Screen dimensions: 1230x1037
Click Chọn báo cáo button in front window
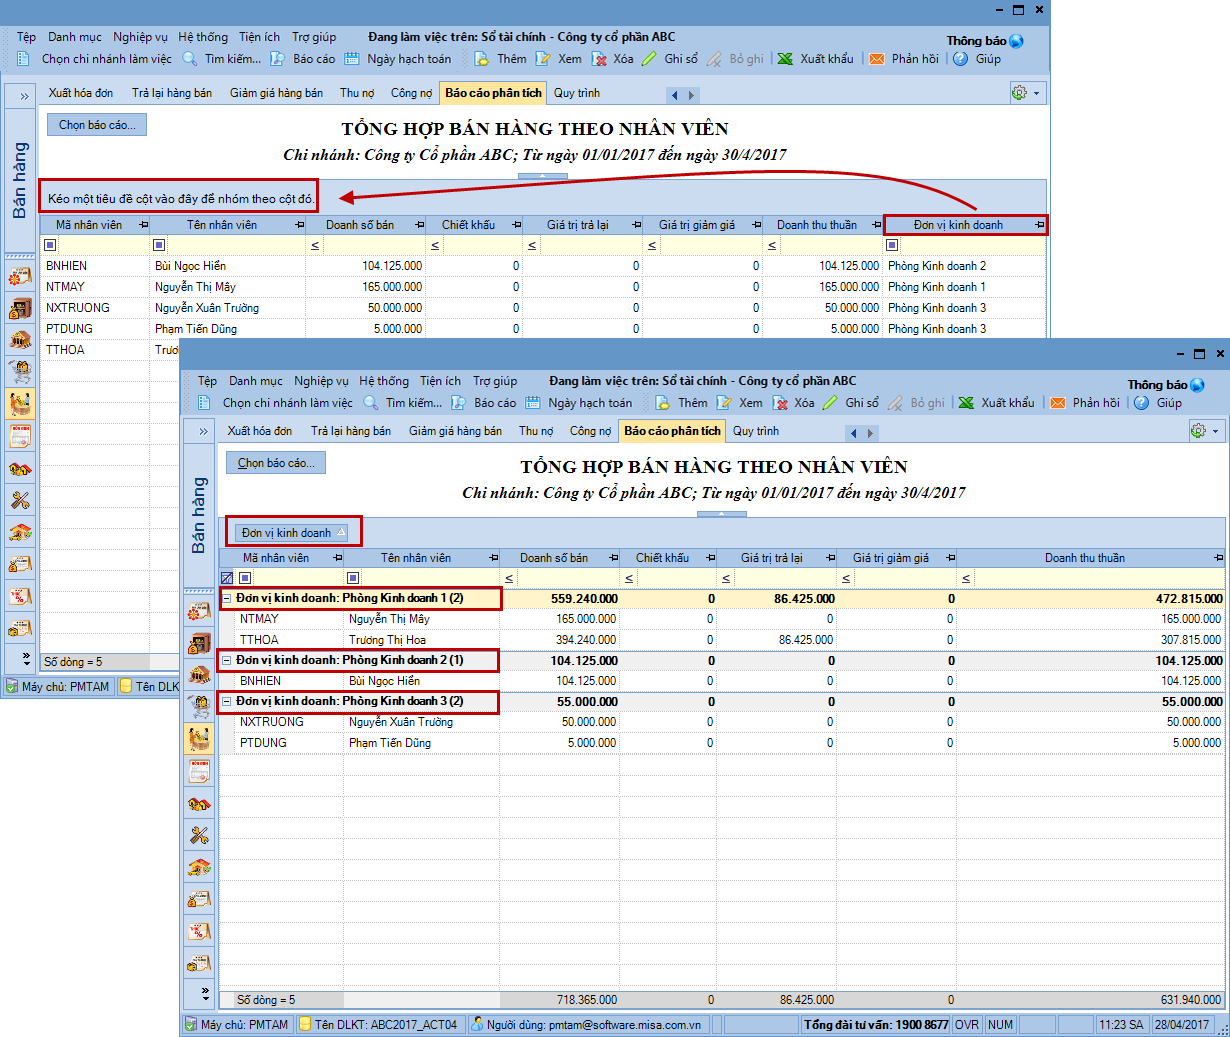pos(276,463)
